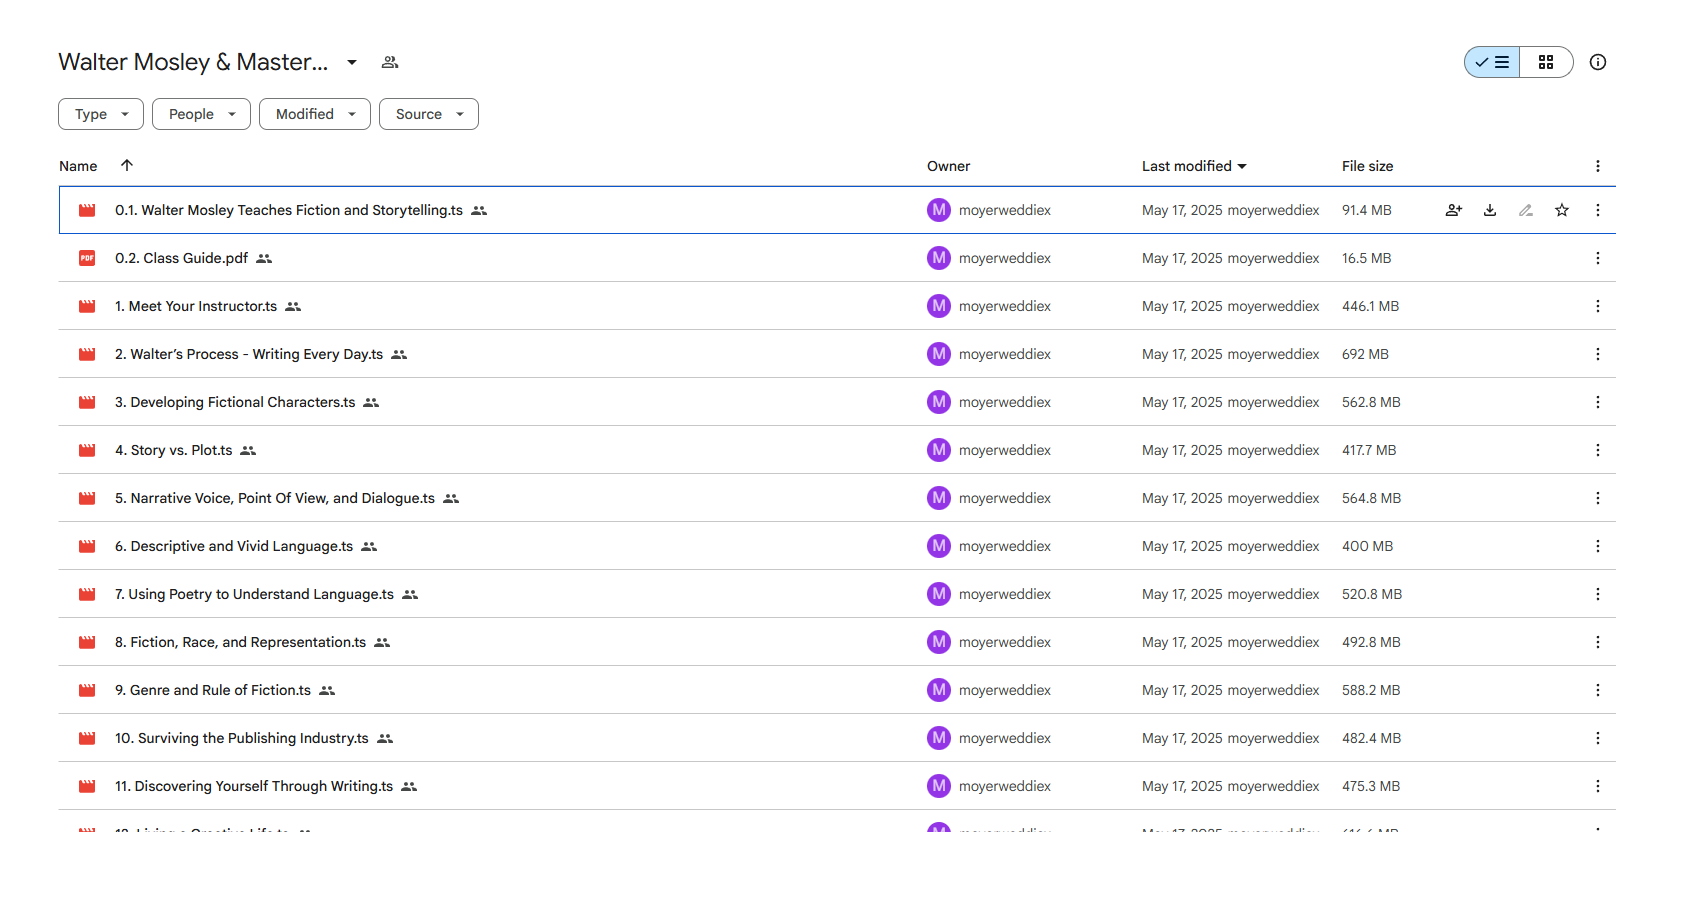This screenshot has width=1684, height=900.
Task: Open folder name dropdown arrow
Action: point(352,62)
